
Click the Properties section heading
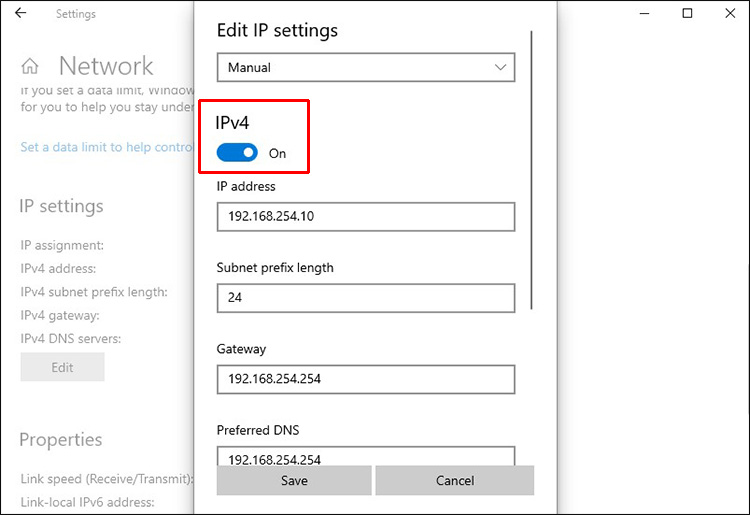point(60,440)
